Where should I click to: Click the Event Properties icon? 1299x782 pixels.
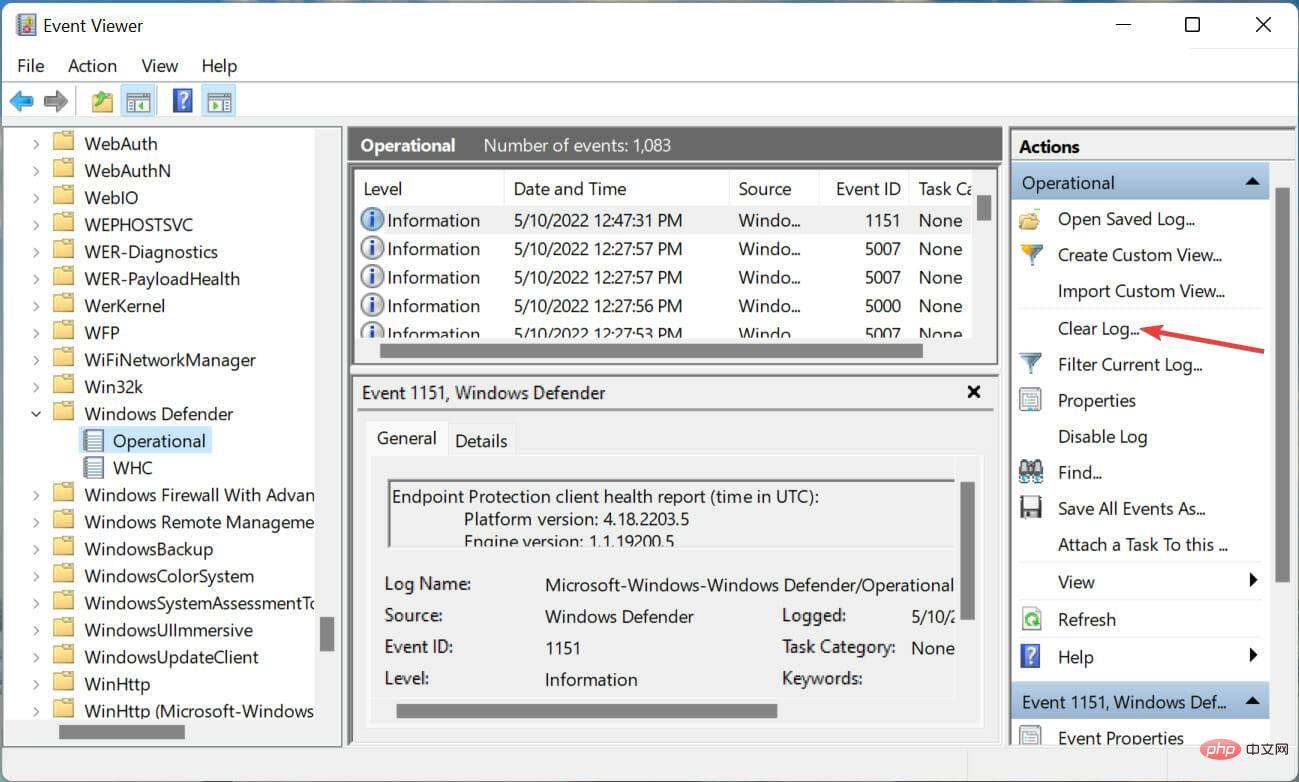1030,737
